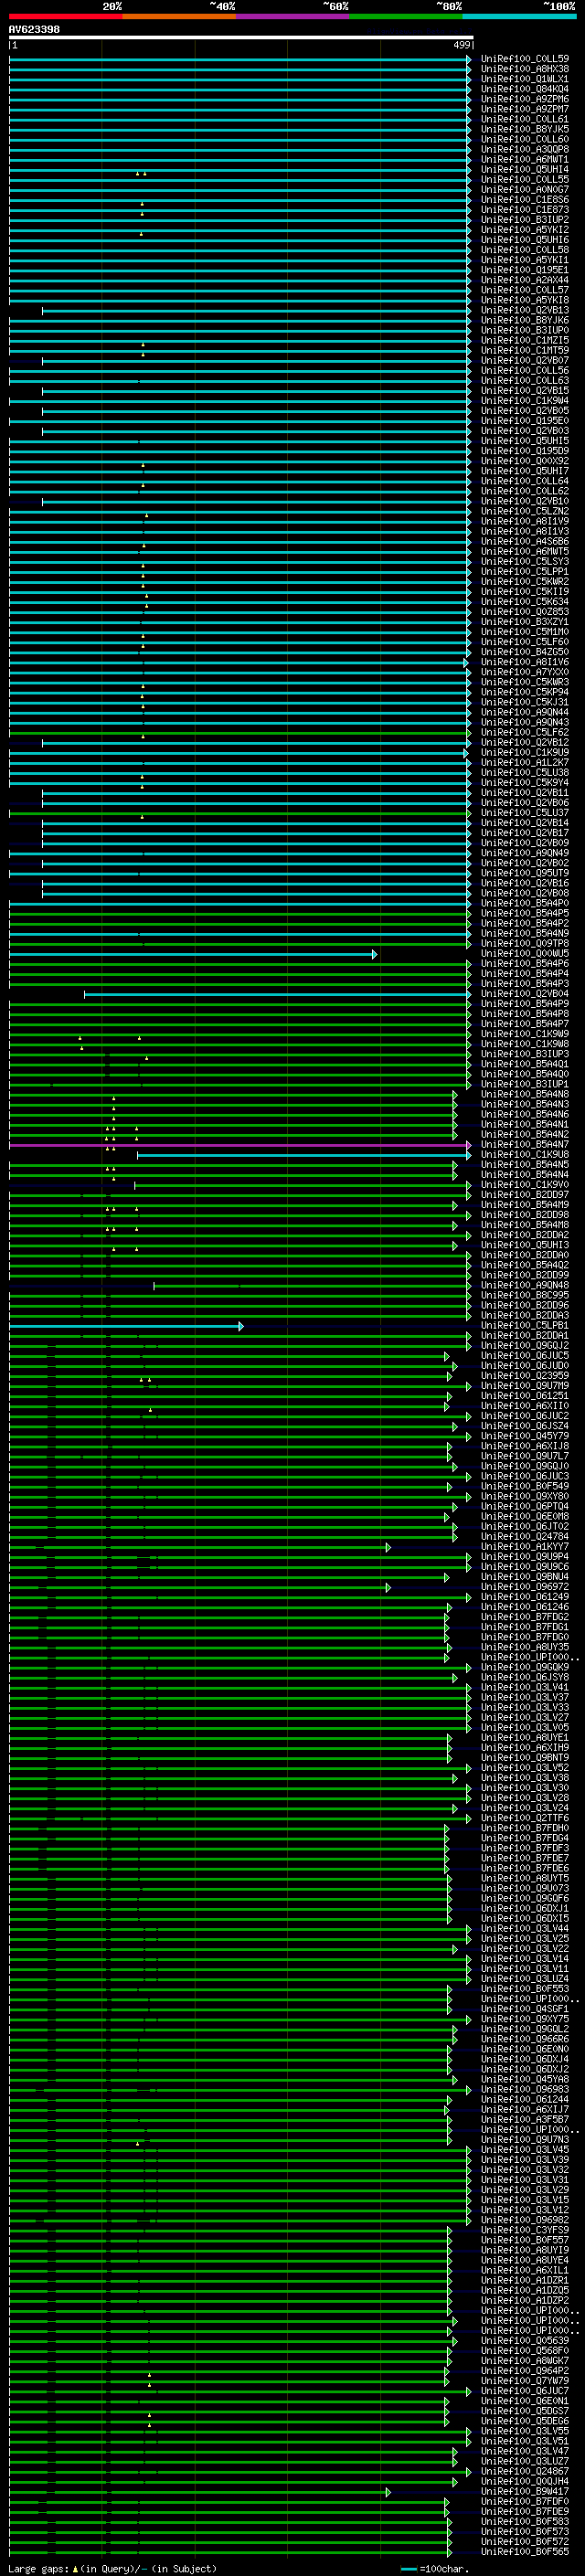Screen dimensions: 585x2576
Task: Click the orange ~40% identity legend segment
Action: [x=179, y=16]
